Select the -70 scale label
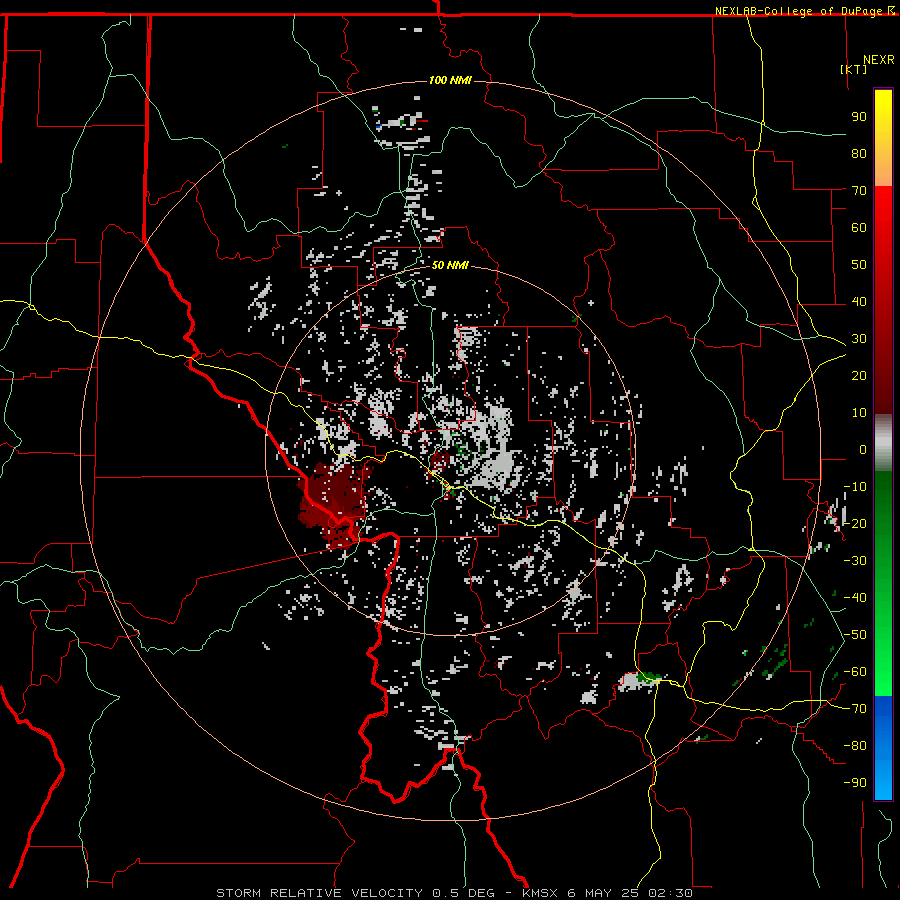The height and width of the screenshot is (900, 900). click(855, 709)
